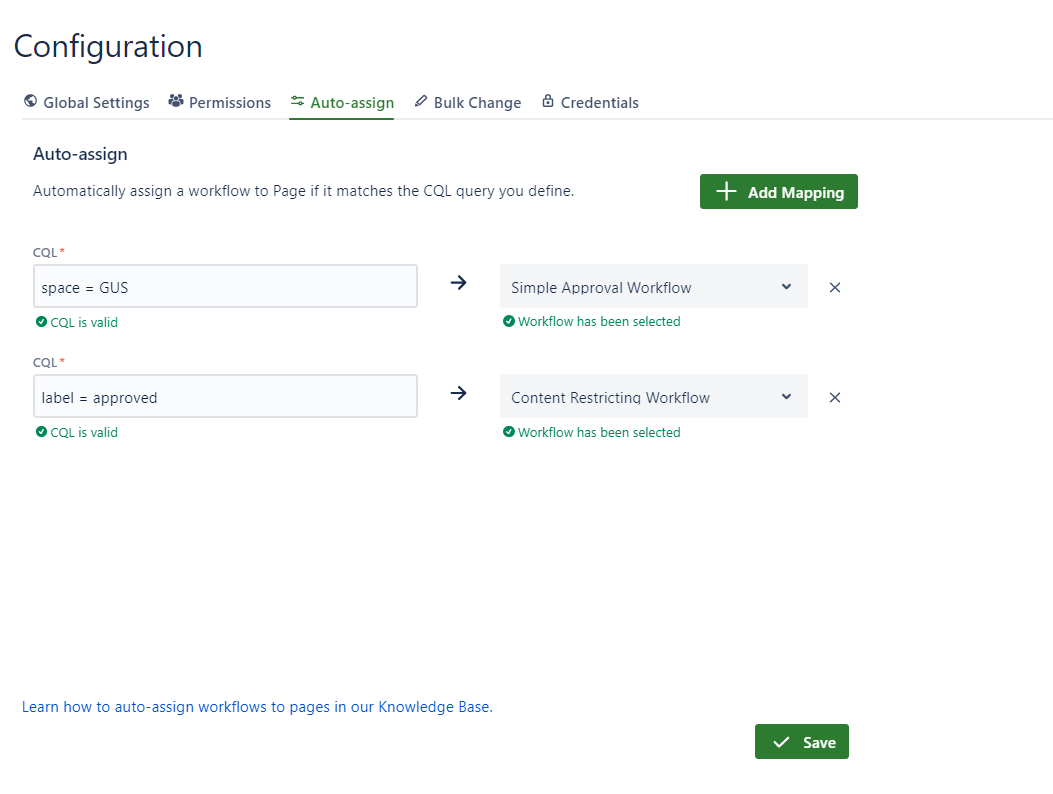Click the checkmark under Simple Approval Workflow
The width and height of the screenshot is (1053, 794).
coord(509,322)
